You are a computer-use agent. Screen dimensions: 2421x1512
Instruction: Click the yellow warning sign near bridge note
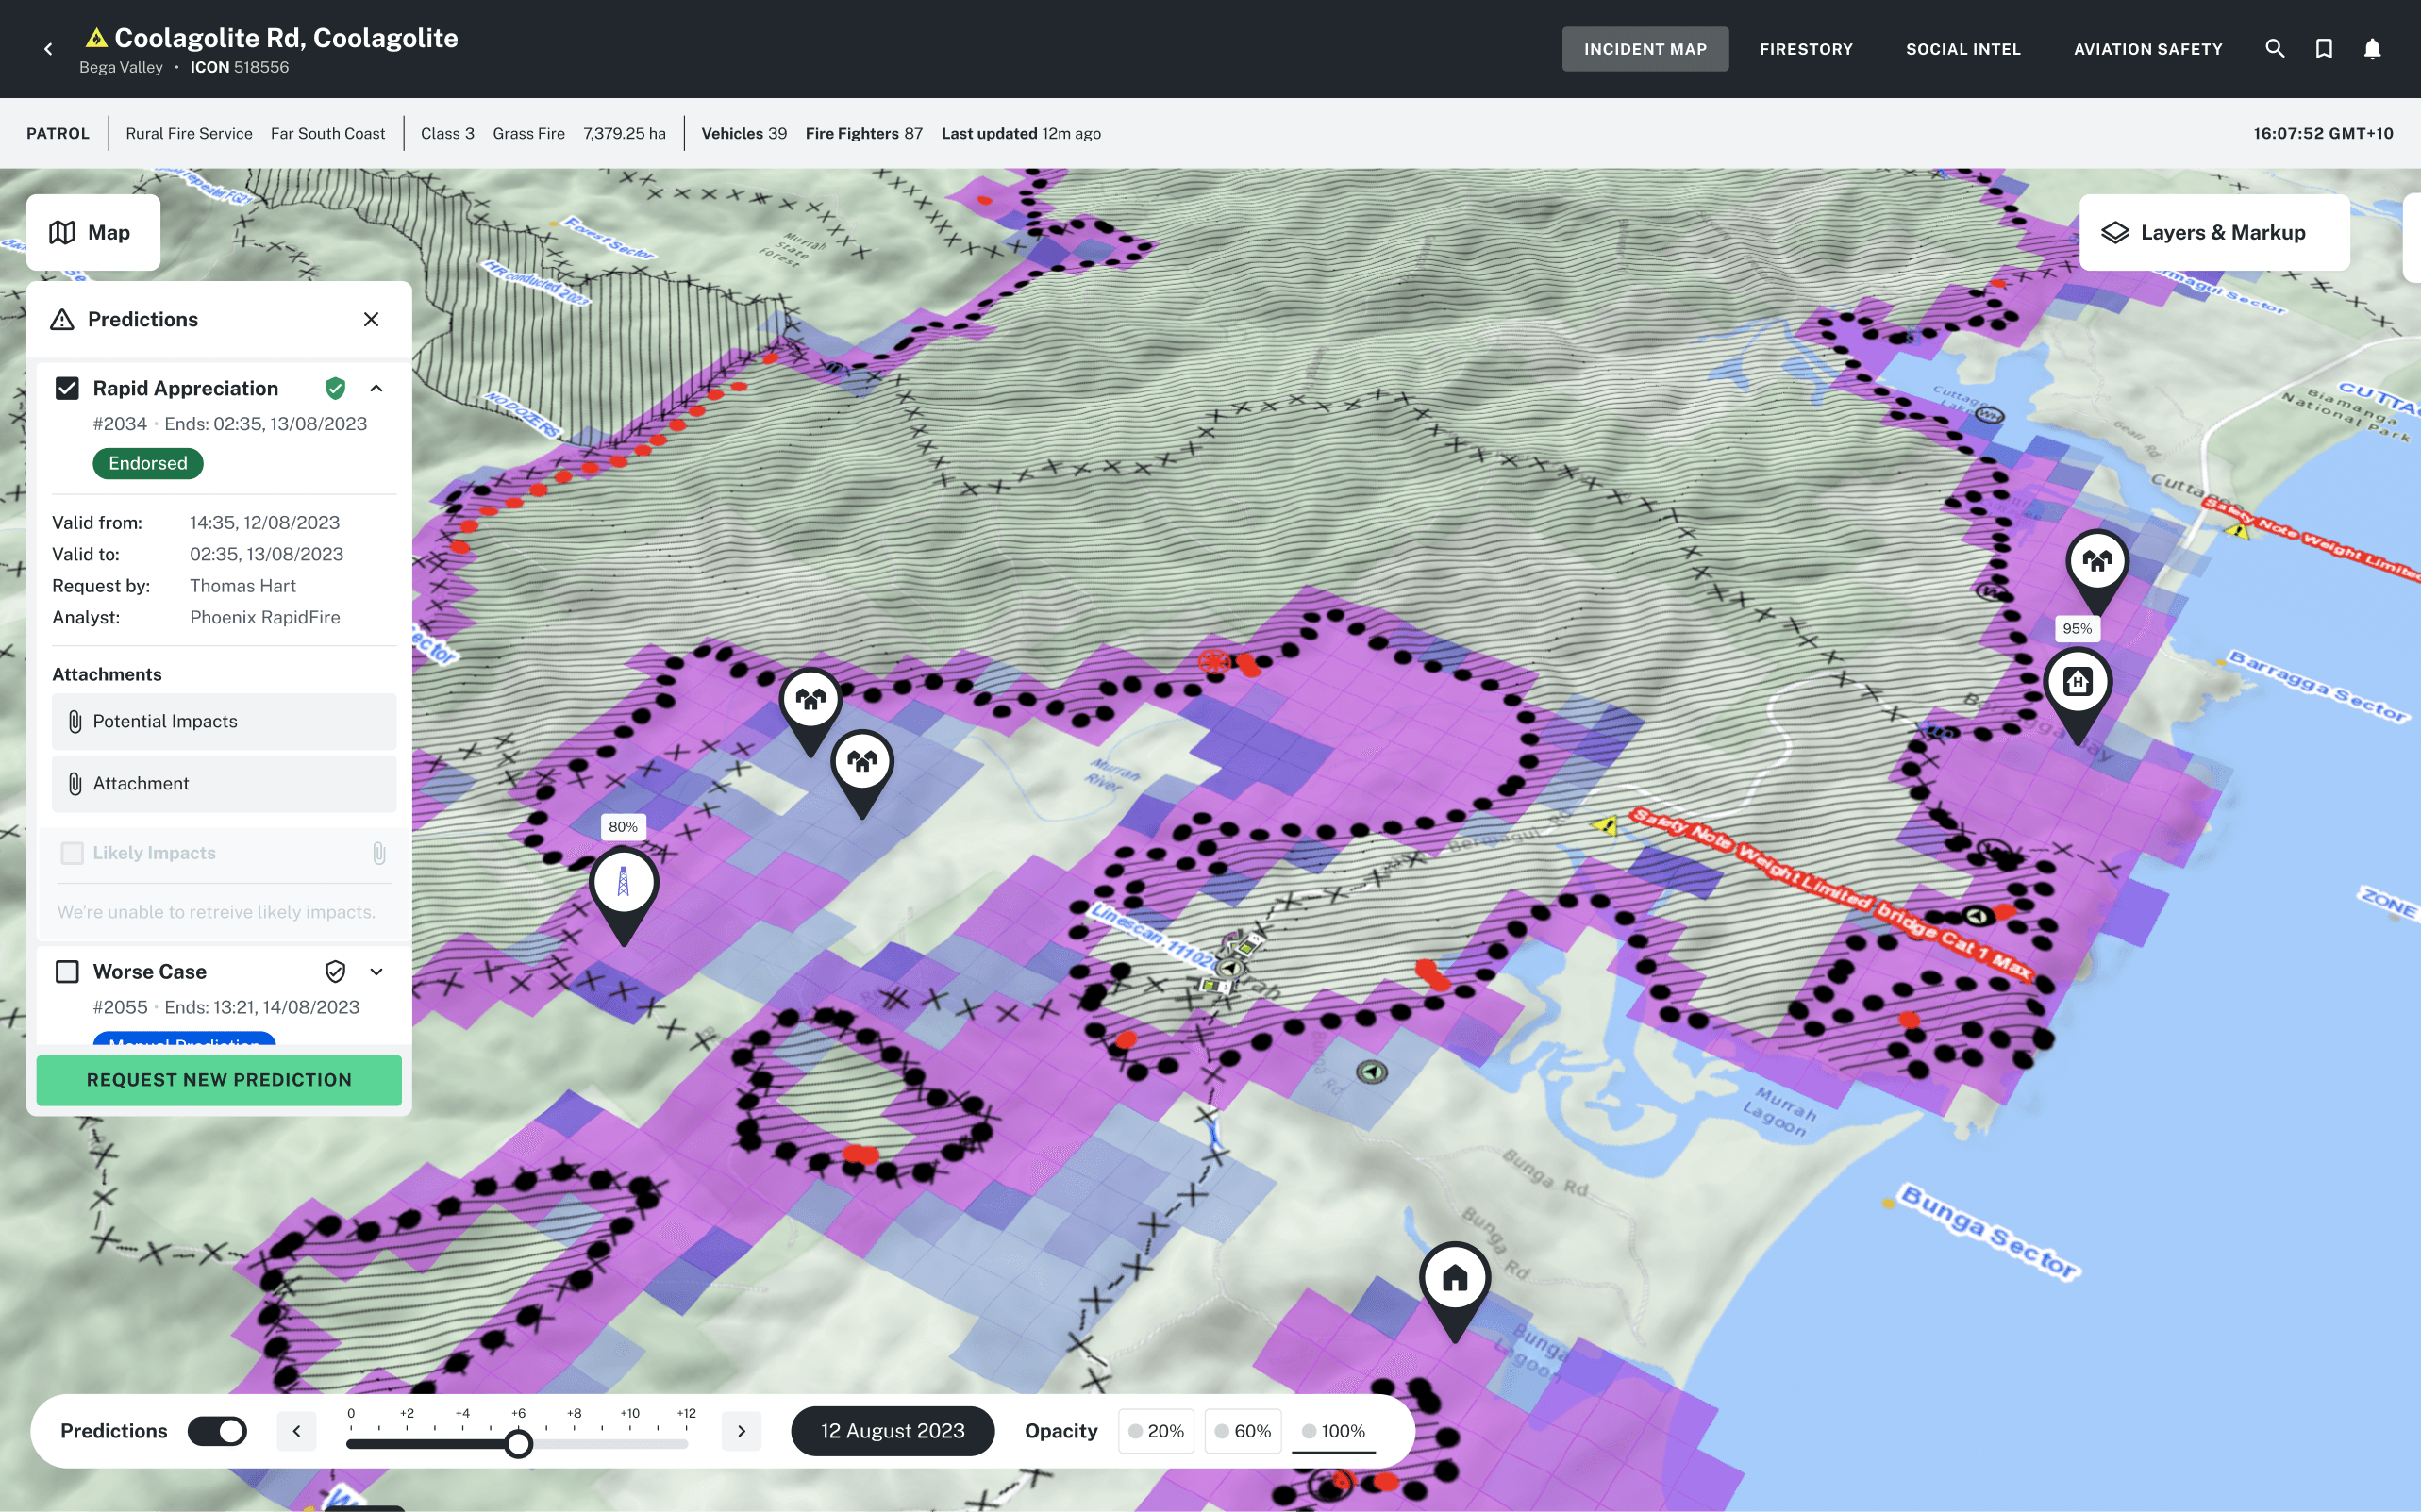point(1605,825)
